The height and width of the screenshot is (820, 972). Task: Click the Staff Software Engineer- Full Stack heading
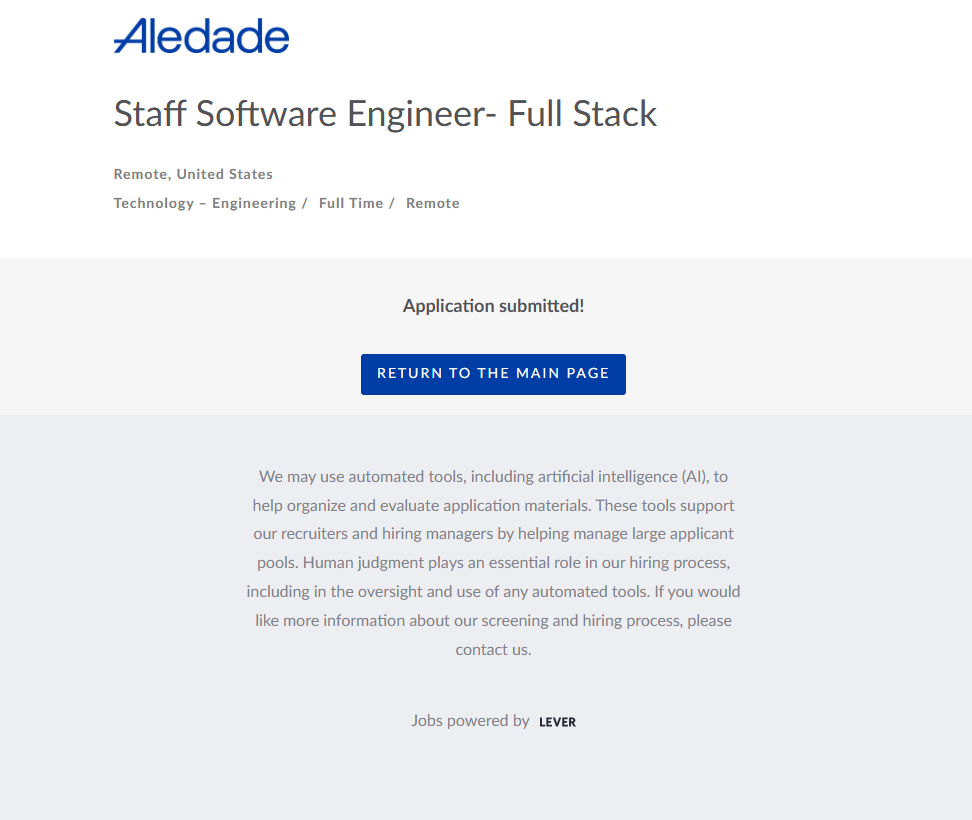point(385,114)
